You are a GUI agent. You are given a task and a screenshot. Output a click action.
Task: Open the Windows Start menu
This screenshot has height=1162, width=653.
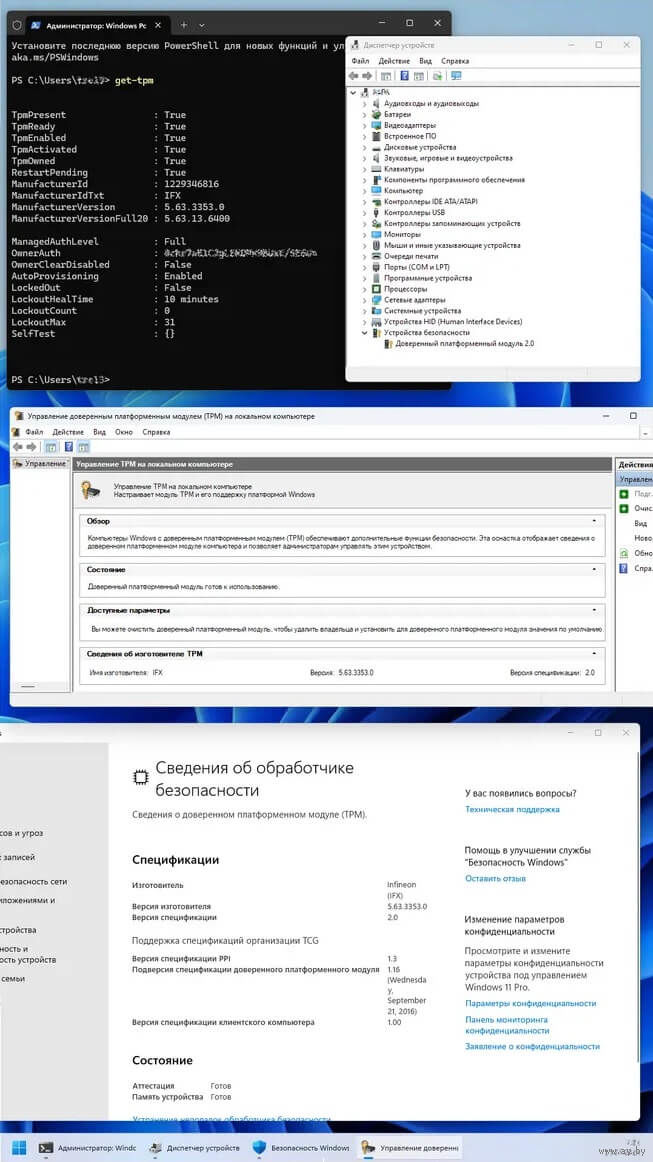pyautogui.click(x=18, y=1147)
